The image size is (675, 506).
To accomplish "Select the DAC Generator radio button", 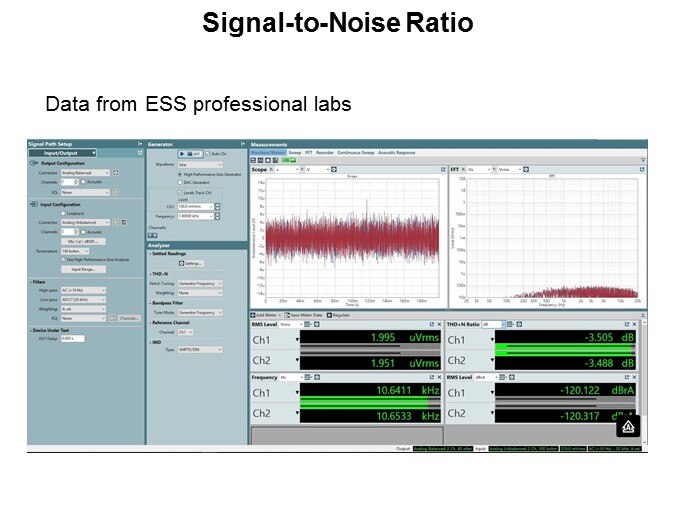I will coord(179,182).
